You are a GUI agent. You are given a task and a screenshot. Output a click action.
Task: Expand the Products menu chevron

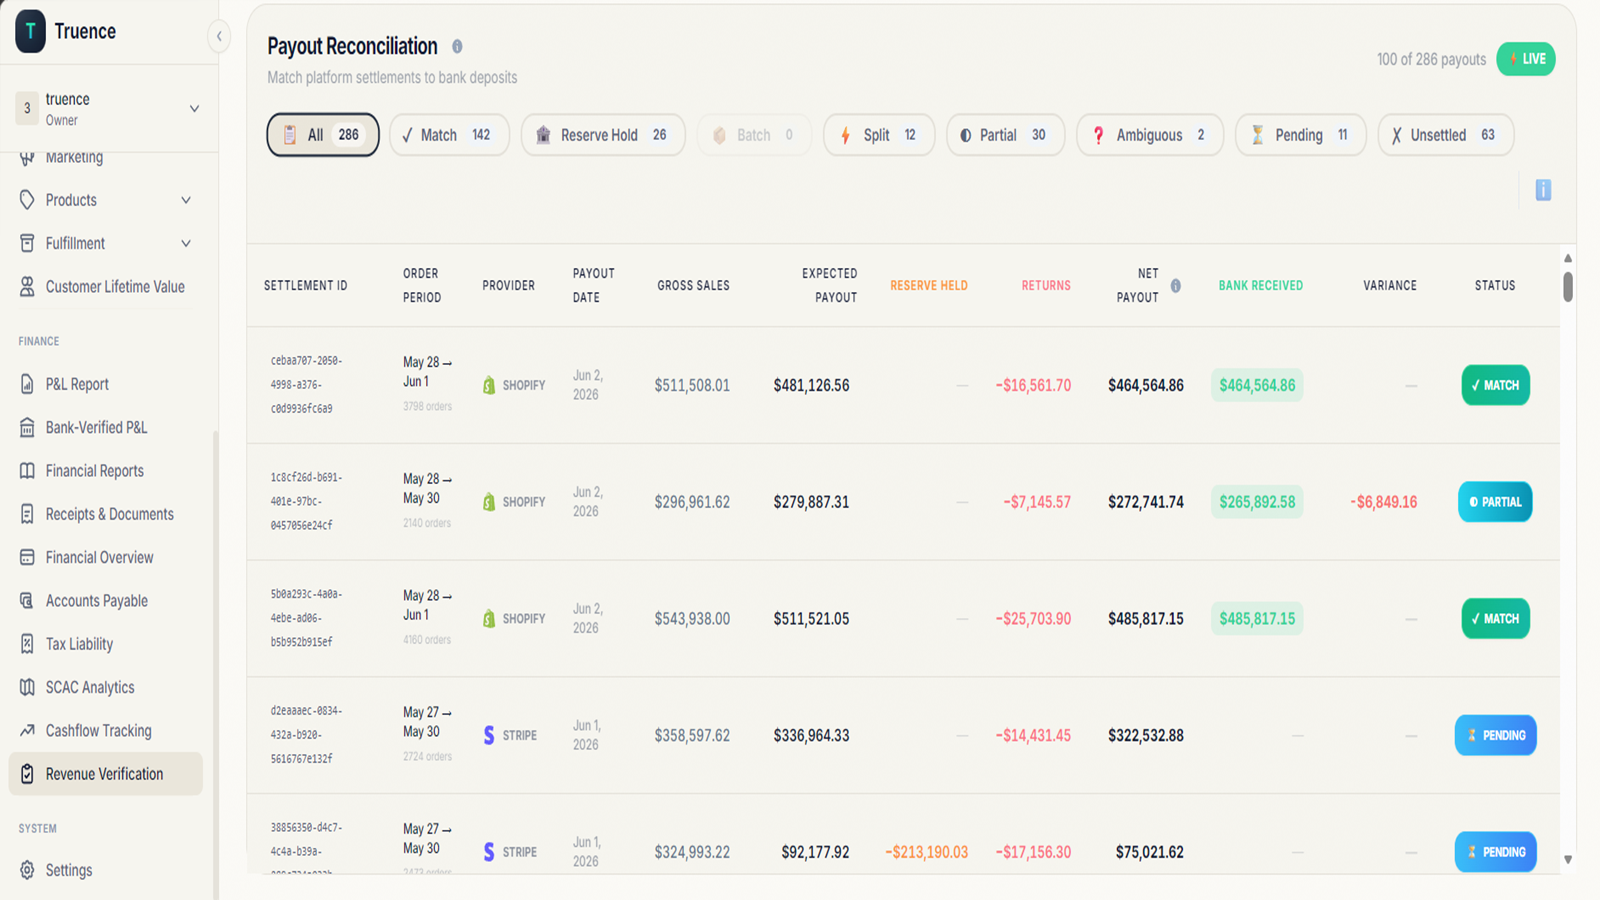[x=186, y=200]
